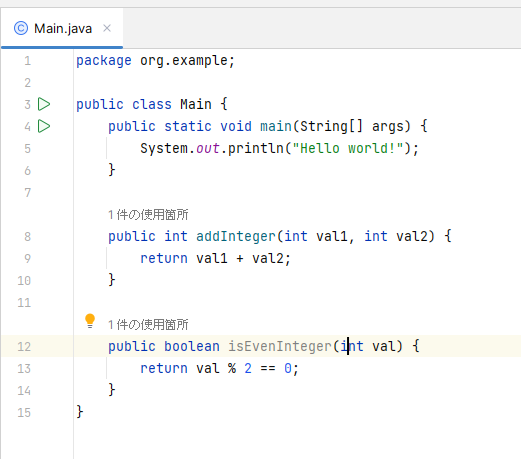Image resolution: width=521 pixels, height=459 pixels.
Task: Click the class name Main in declaration
Action: (196, 104)
